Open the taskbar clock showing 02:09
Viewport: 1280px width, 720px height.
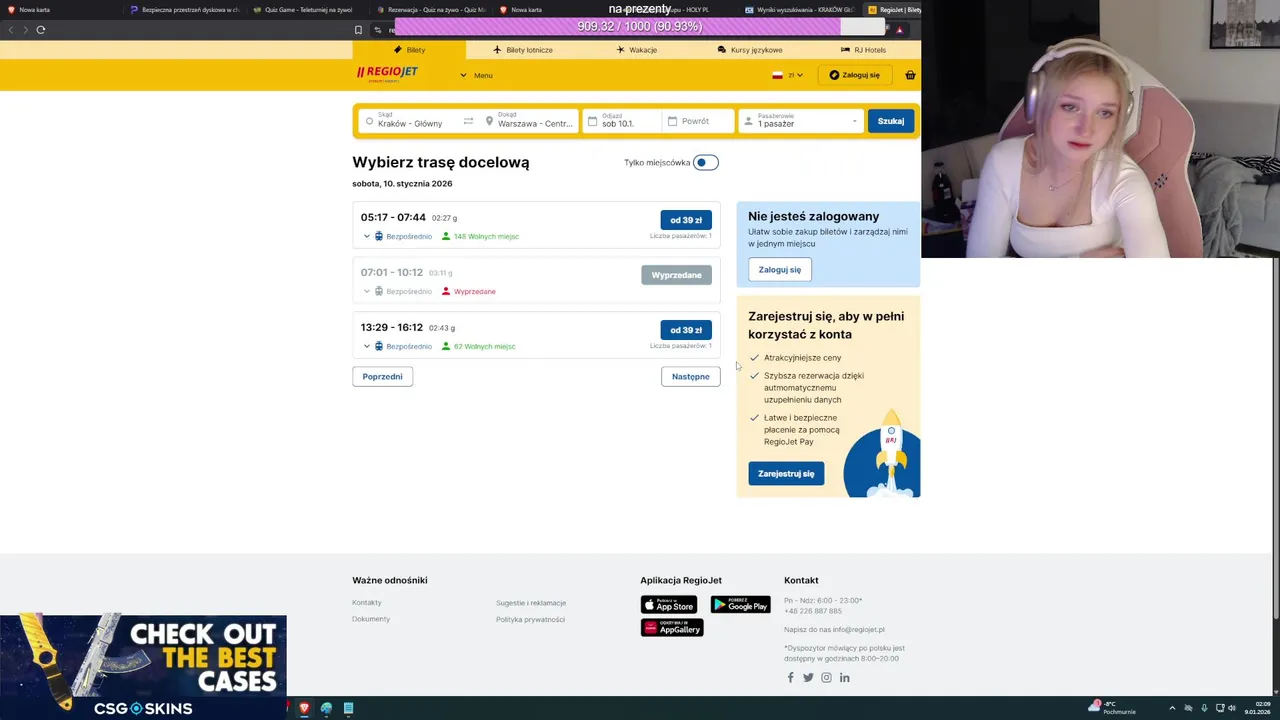coord(1257,708)
